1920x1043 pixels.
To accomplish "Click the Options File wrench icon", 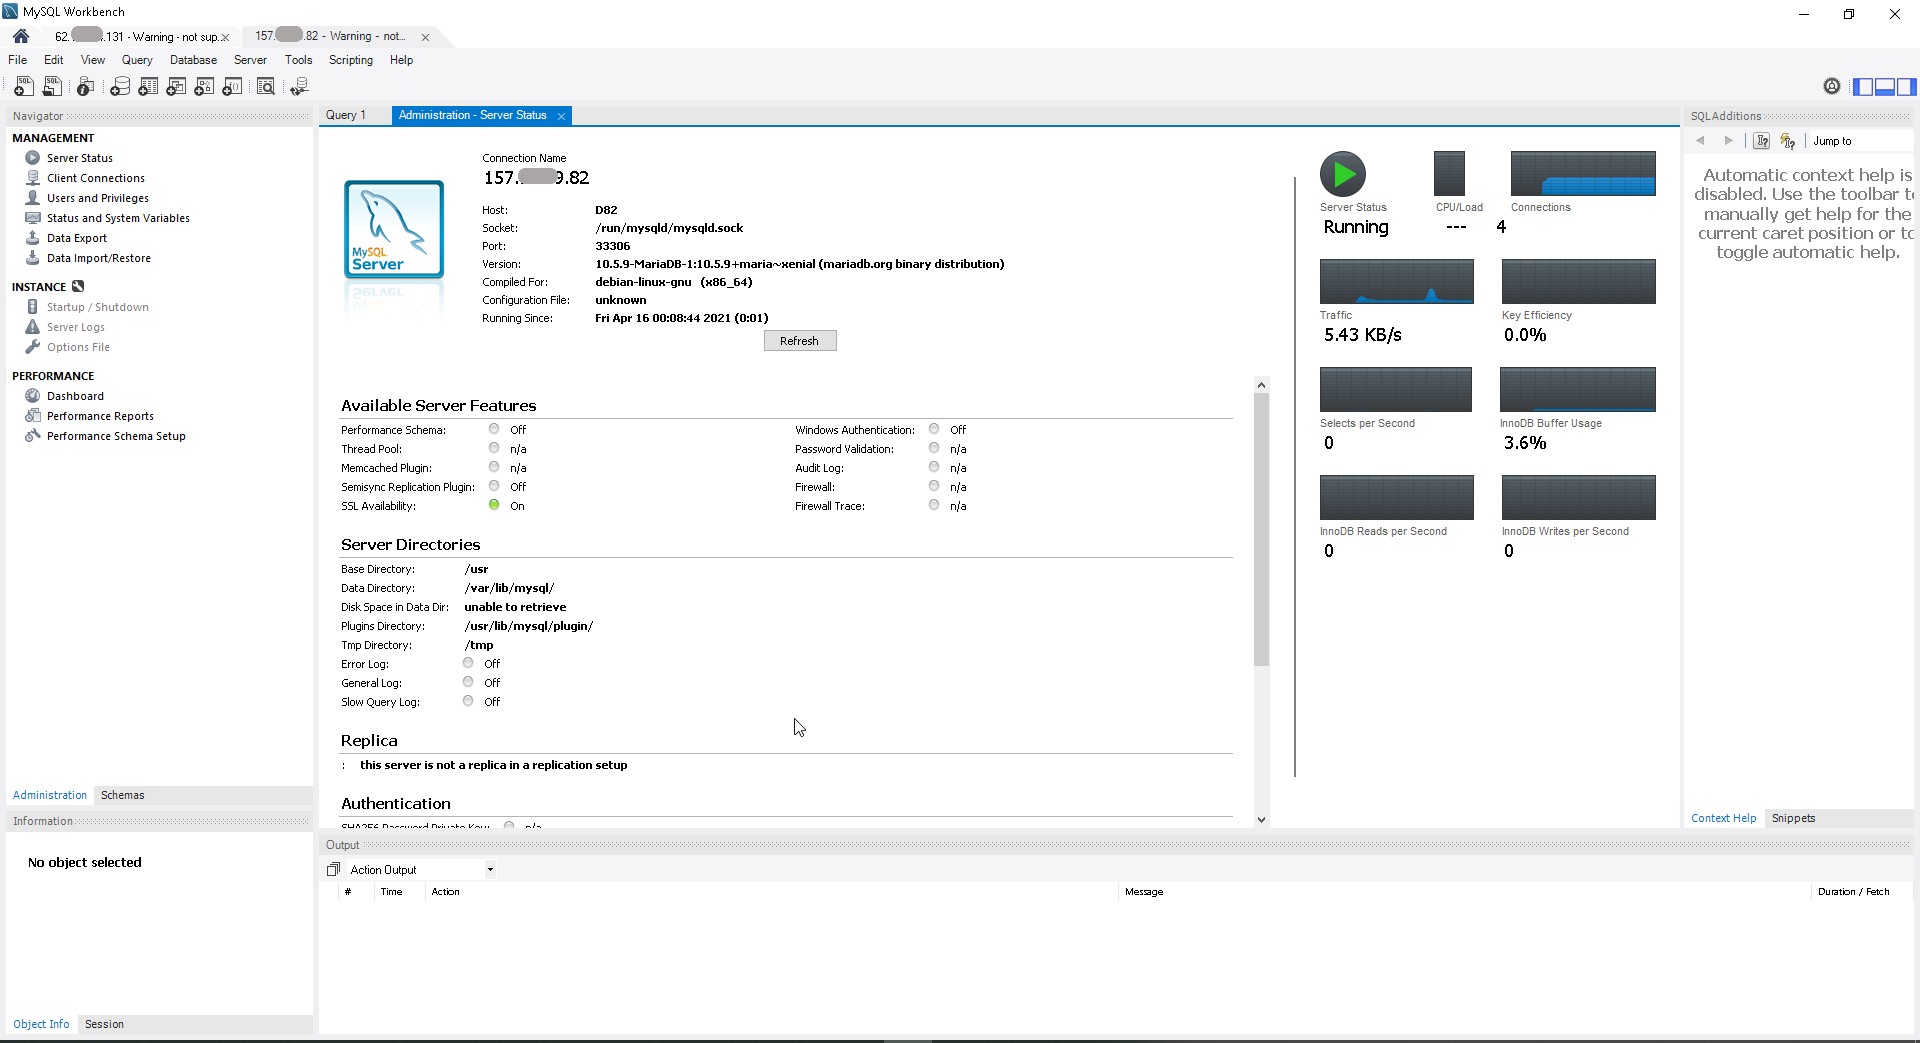I will 33,347.
